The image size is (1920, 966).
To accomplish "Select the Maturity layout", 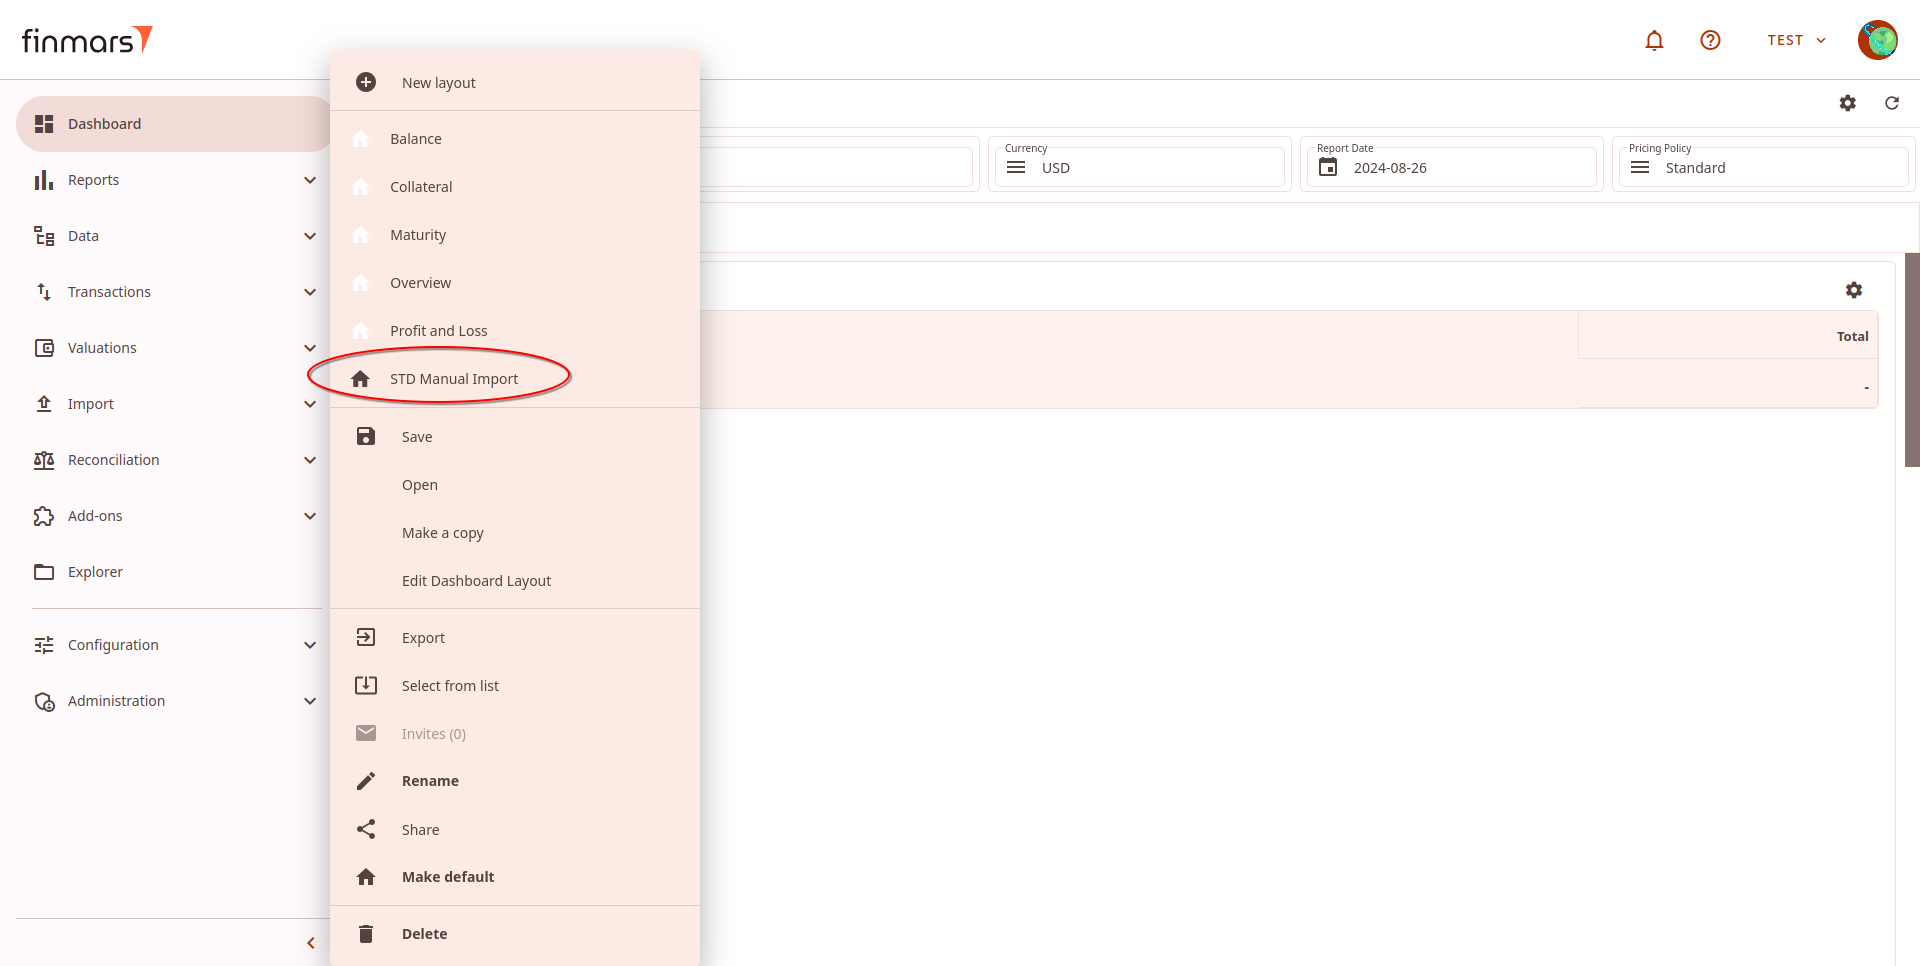I will (x=515, y=235).
